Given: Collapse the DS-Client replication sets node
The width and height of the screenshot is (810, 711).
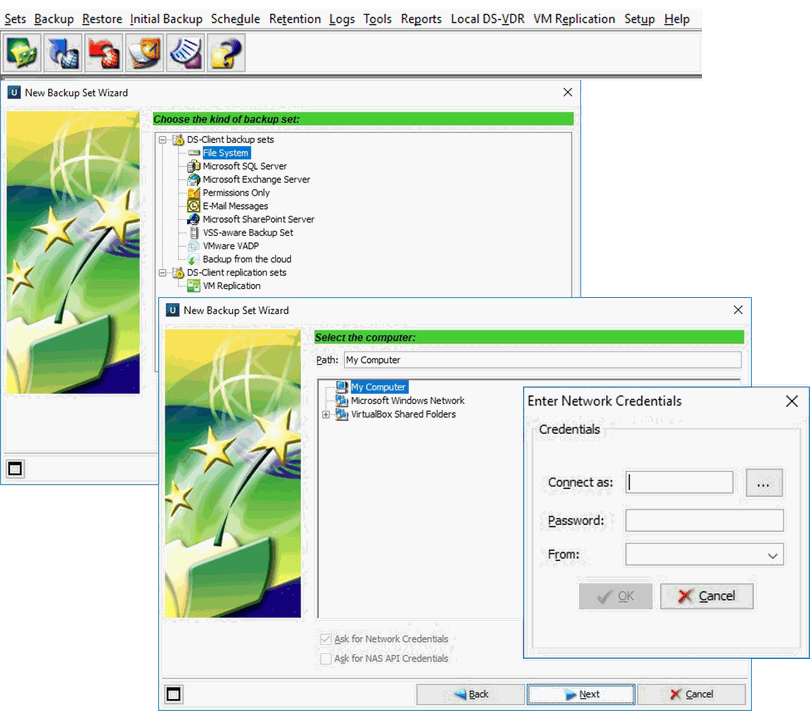Looking at the screenshot, I should tap(163, 272).
